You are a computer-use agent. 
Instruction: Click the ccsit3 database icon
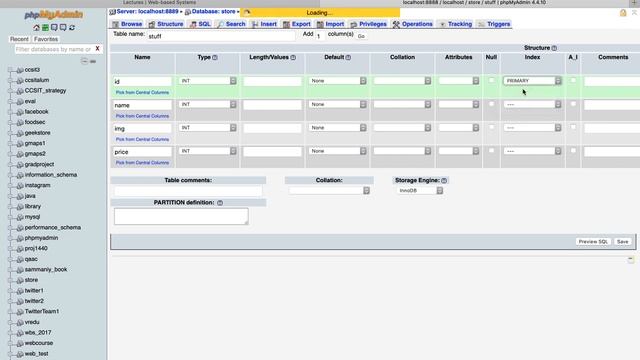(20, 70)
